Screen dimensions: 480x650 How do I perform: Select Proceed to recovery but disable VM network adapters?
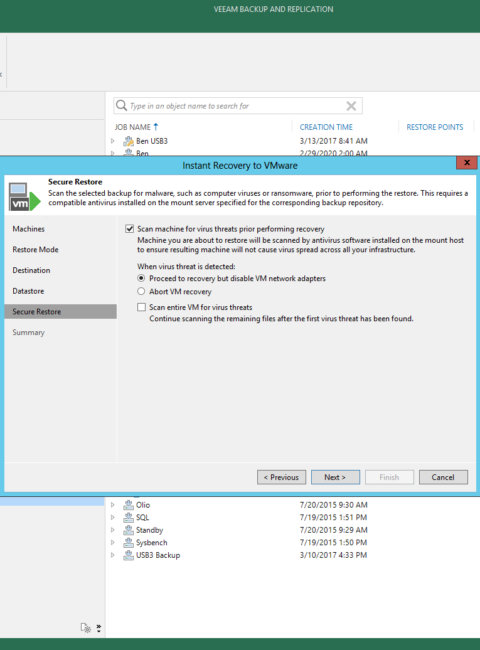point(141,278)
